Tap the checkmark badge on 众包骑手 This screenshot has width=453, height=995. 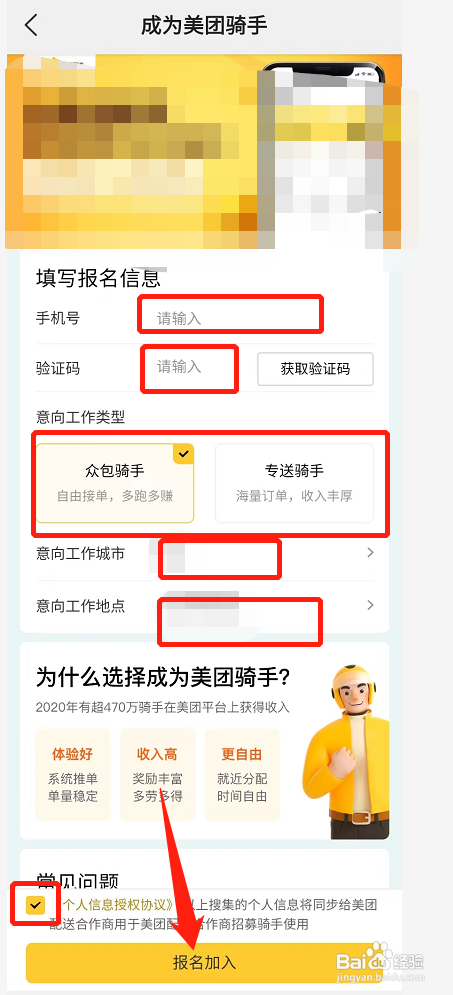click(183, 454)
